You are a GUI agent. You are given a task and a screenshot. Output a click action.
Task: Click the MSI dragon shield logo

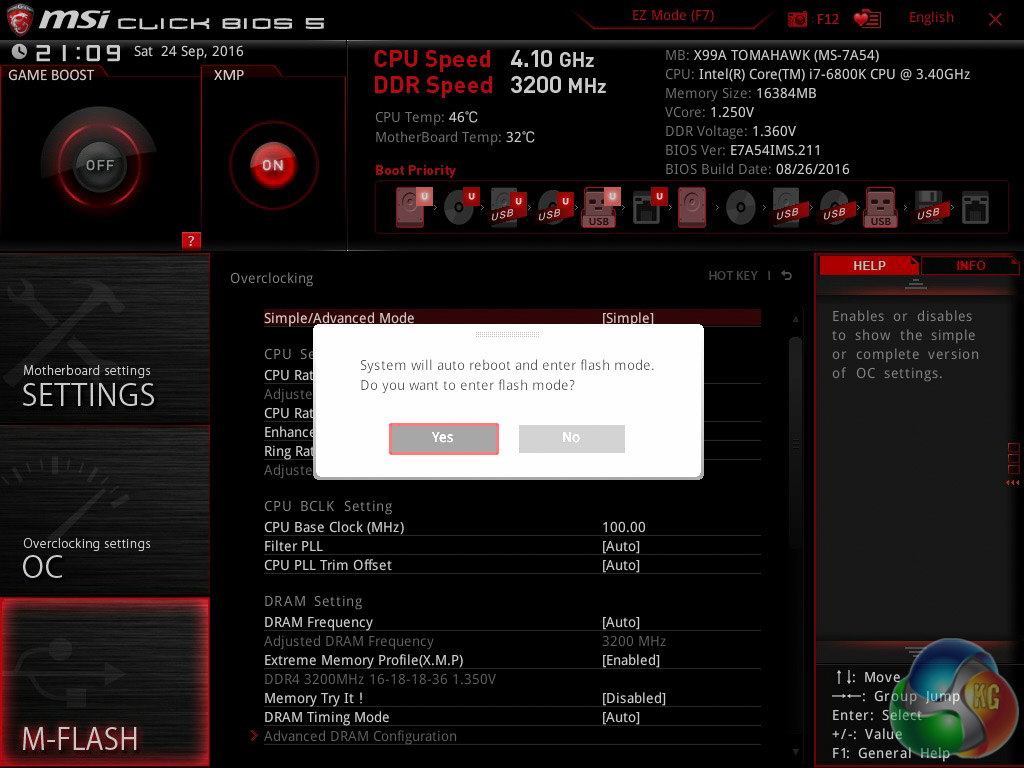pos(20,20)
